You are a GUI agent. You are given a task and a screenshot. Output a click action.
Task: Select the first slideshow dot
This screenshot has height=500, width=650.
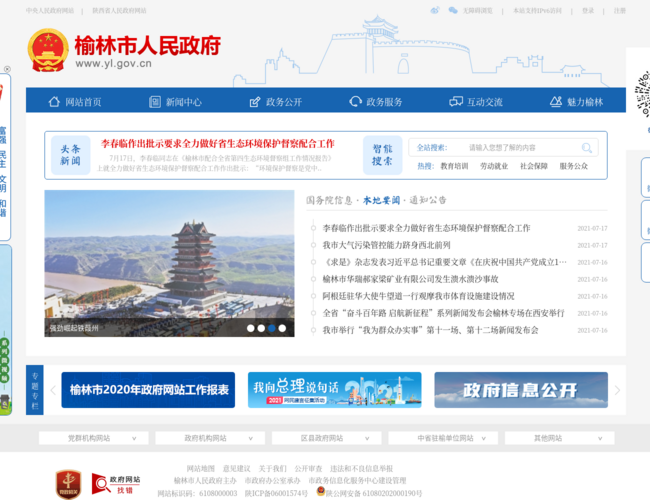251,328
